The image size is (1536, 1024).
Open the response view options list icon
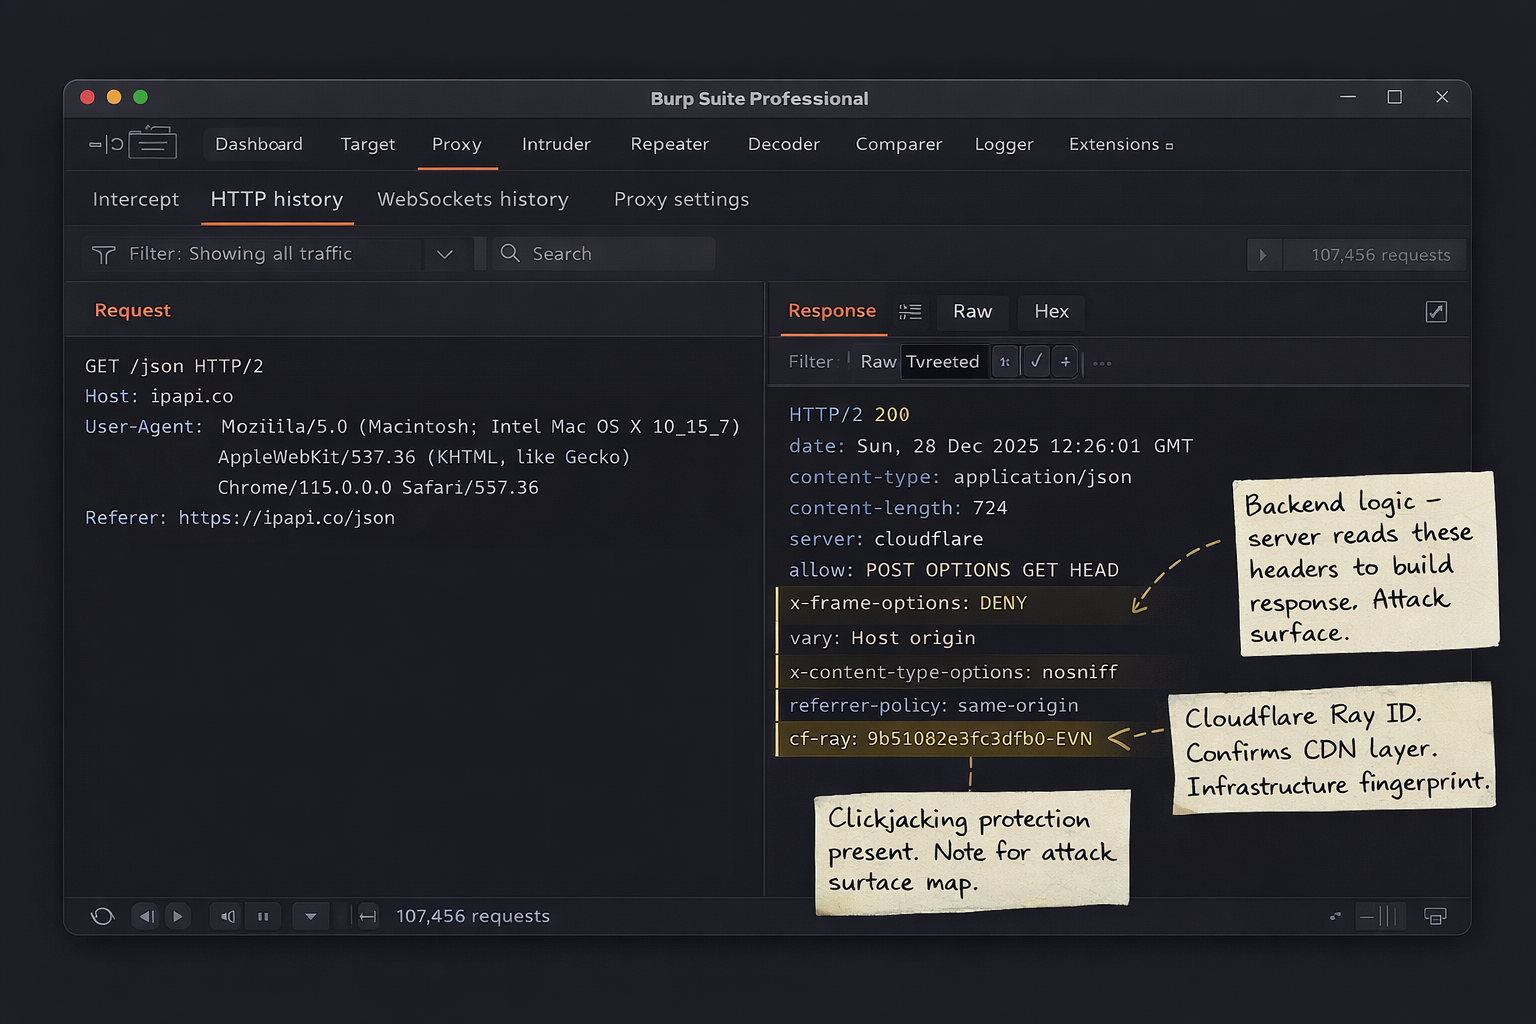pyautogui.click(x=910, y=312)
